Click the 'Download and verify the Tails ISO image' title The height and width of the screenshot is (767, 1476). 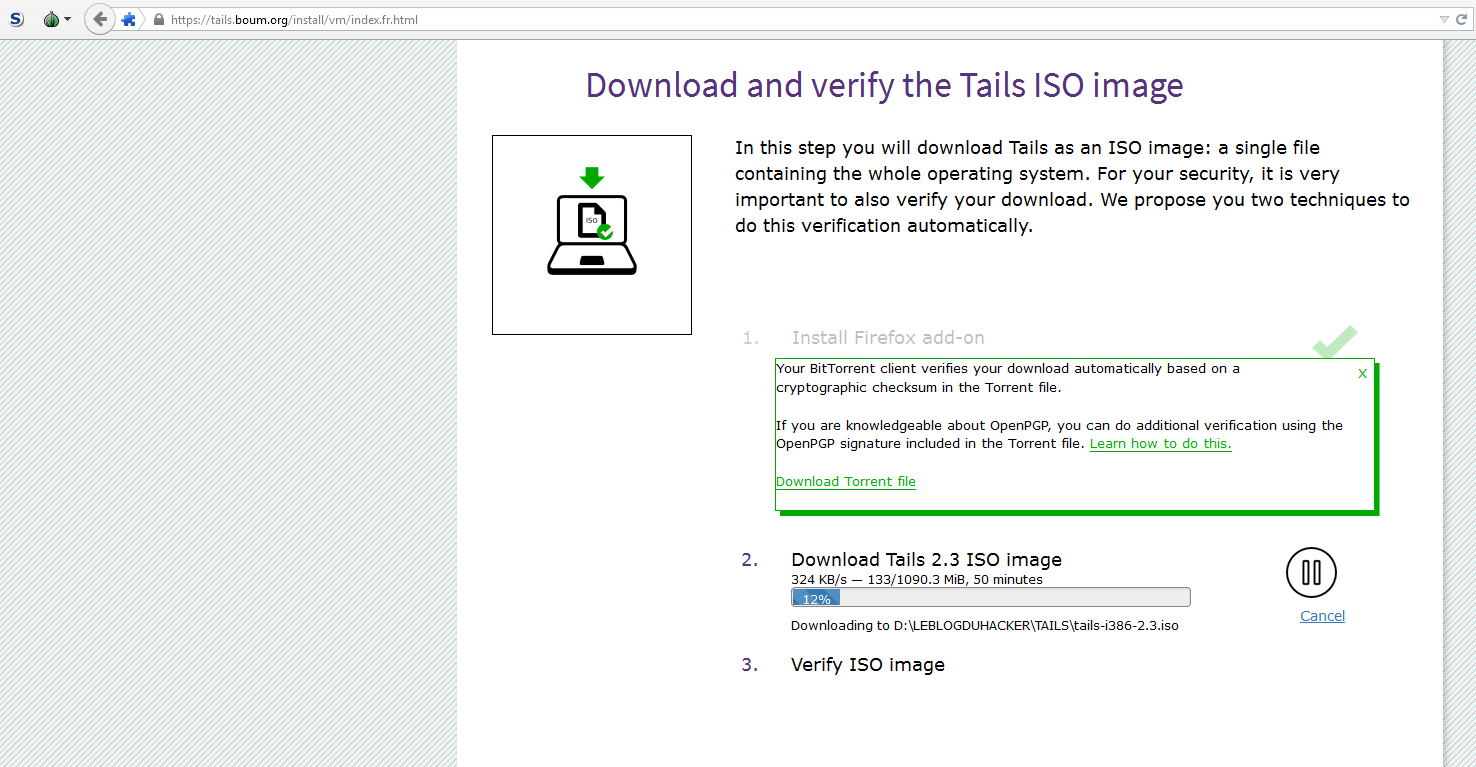coord(884,85)
